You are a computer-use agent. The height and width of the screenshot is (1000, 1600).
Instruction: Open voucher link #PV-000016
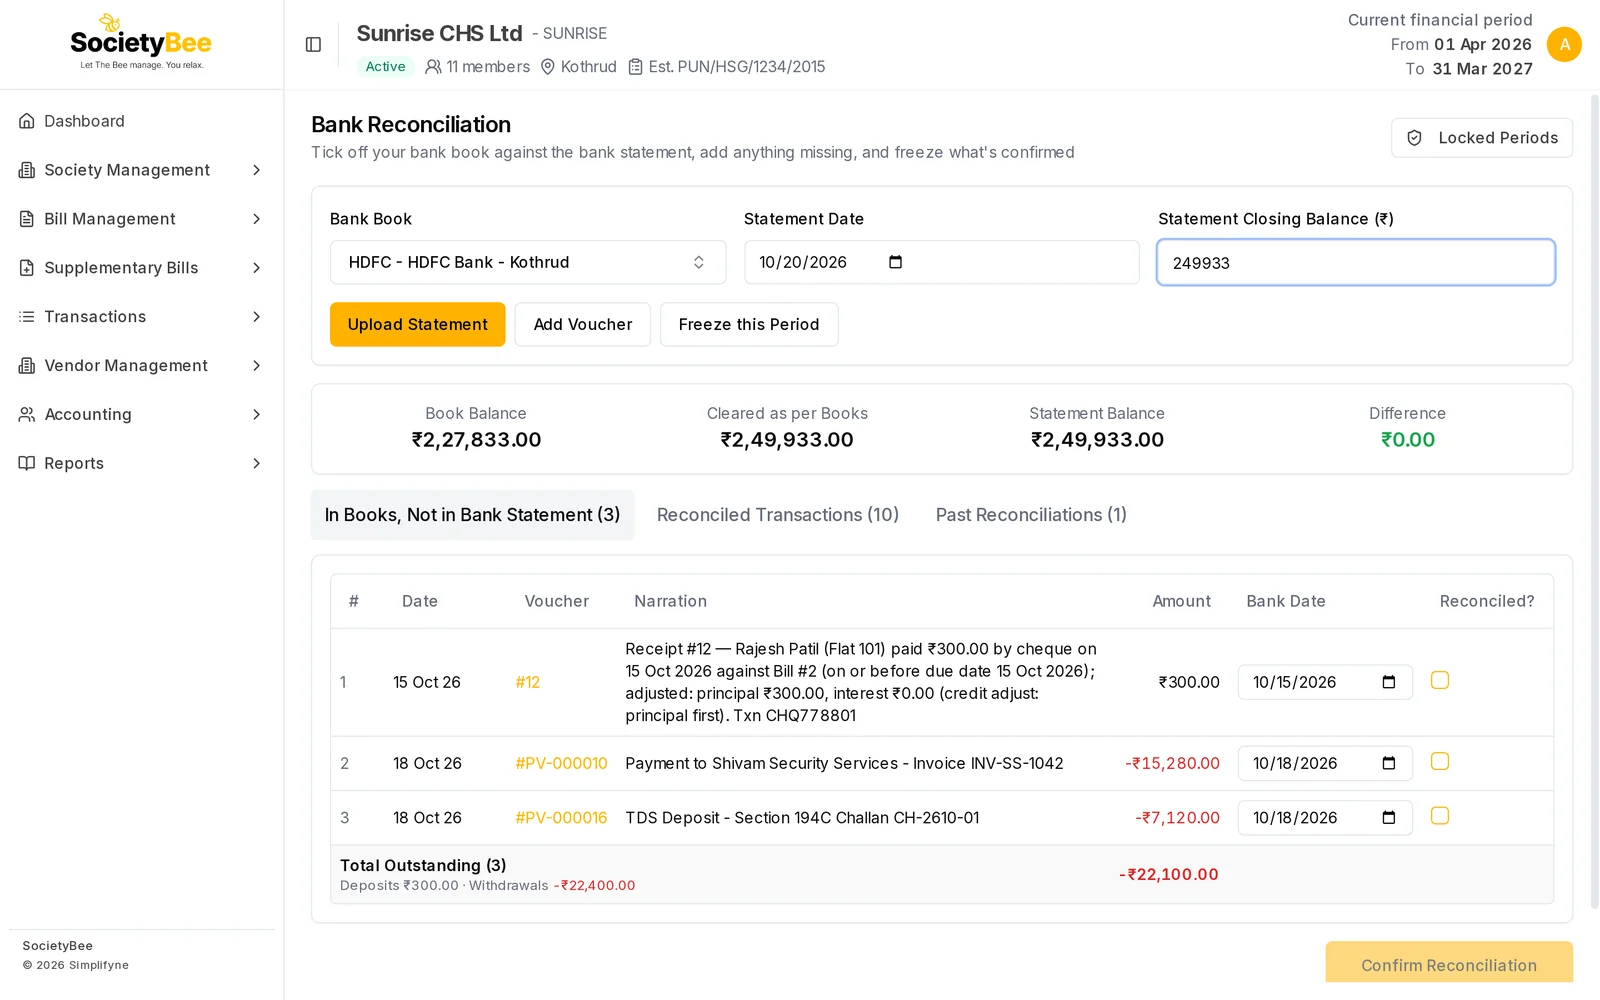(x=561, y=818)
